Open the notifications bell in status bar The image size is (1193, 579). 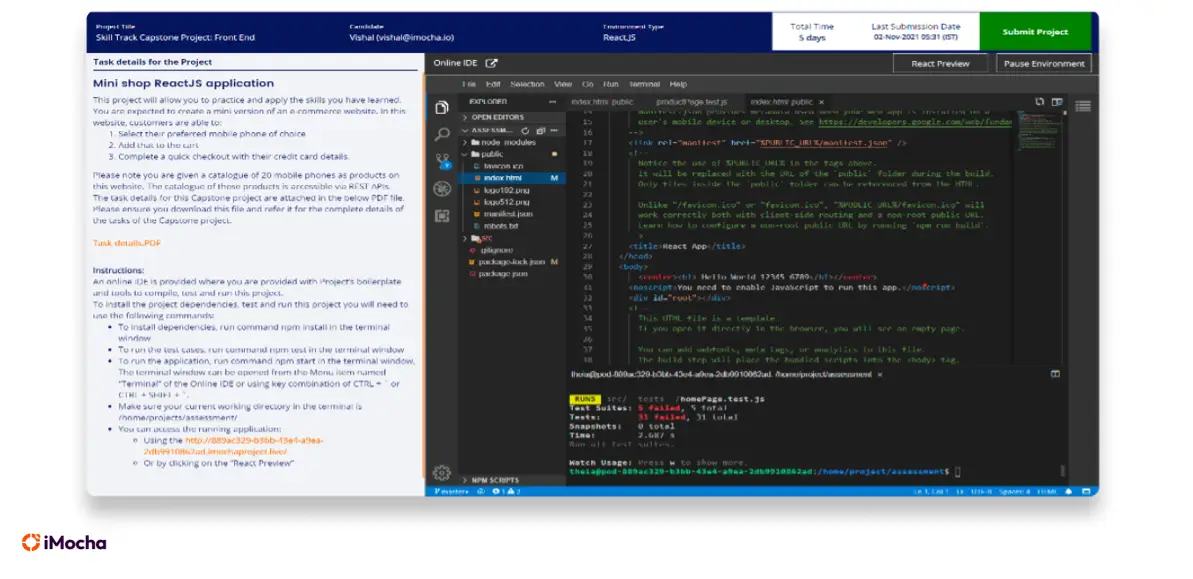pos(1068,492)
